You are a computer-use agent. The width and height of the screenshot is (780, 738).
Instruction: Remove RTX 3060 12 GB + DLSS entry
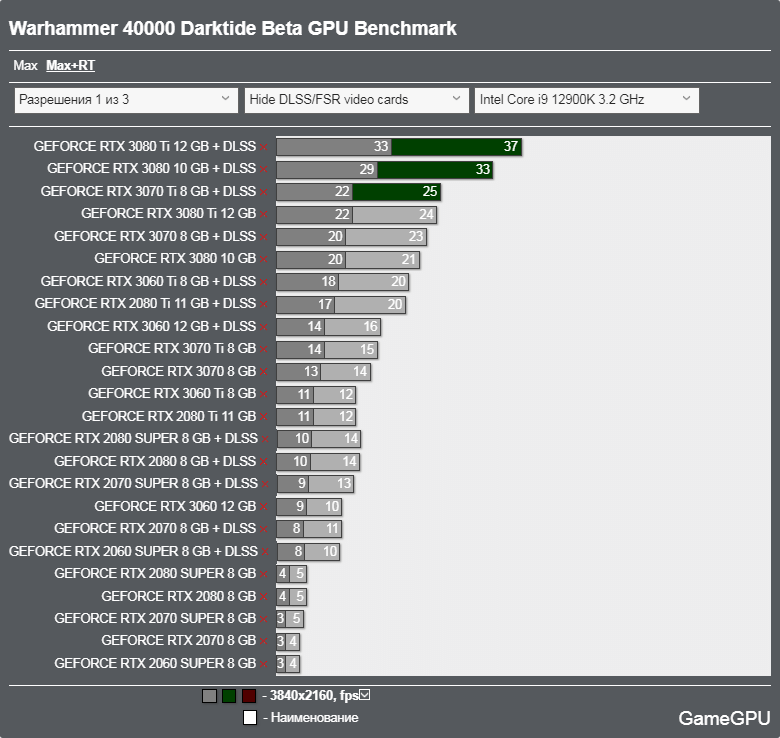tap(264, 327)
